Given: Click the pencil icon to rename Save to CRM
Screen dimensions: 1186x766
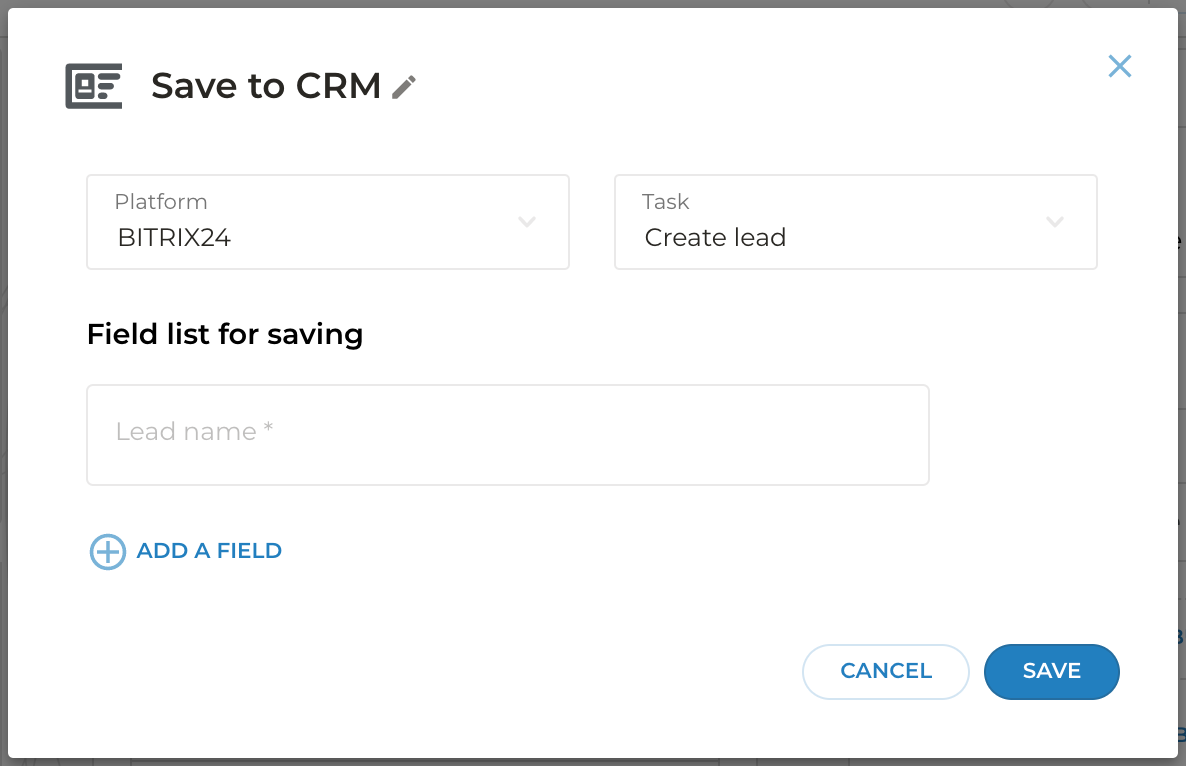Looking at the screenshot, I should (x=403, y=87).
